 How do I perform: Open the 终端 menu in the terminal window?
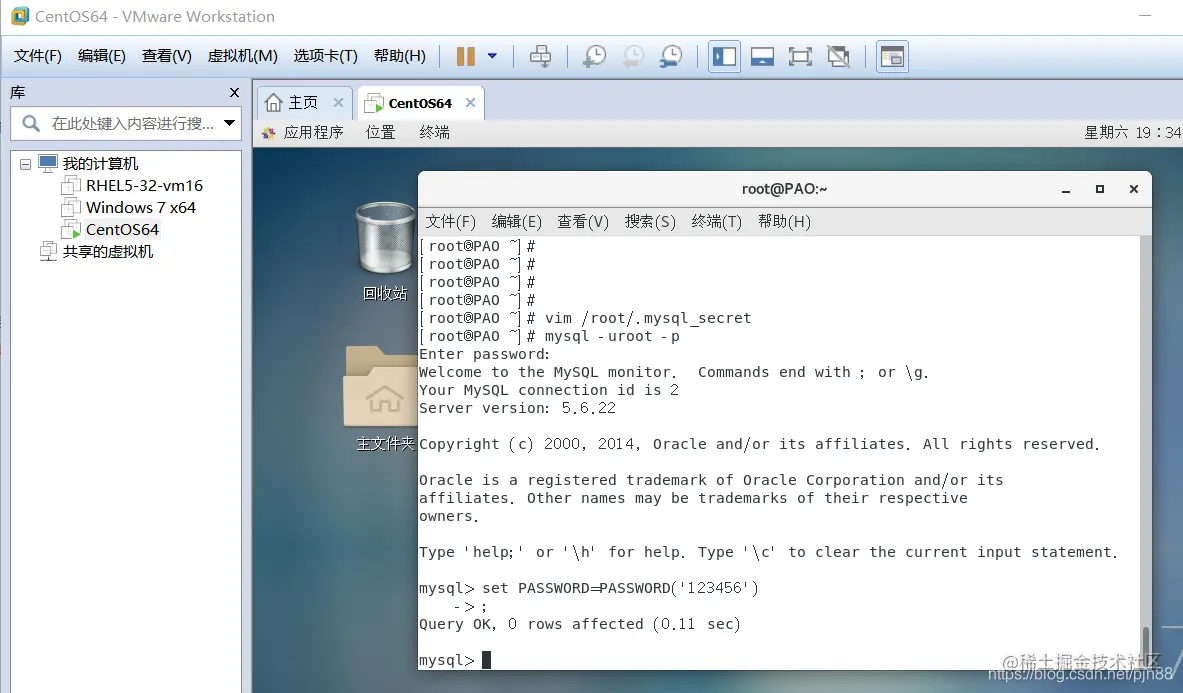tap(715, 221)
